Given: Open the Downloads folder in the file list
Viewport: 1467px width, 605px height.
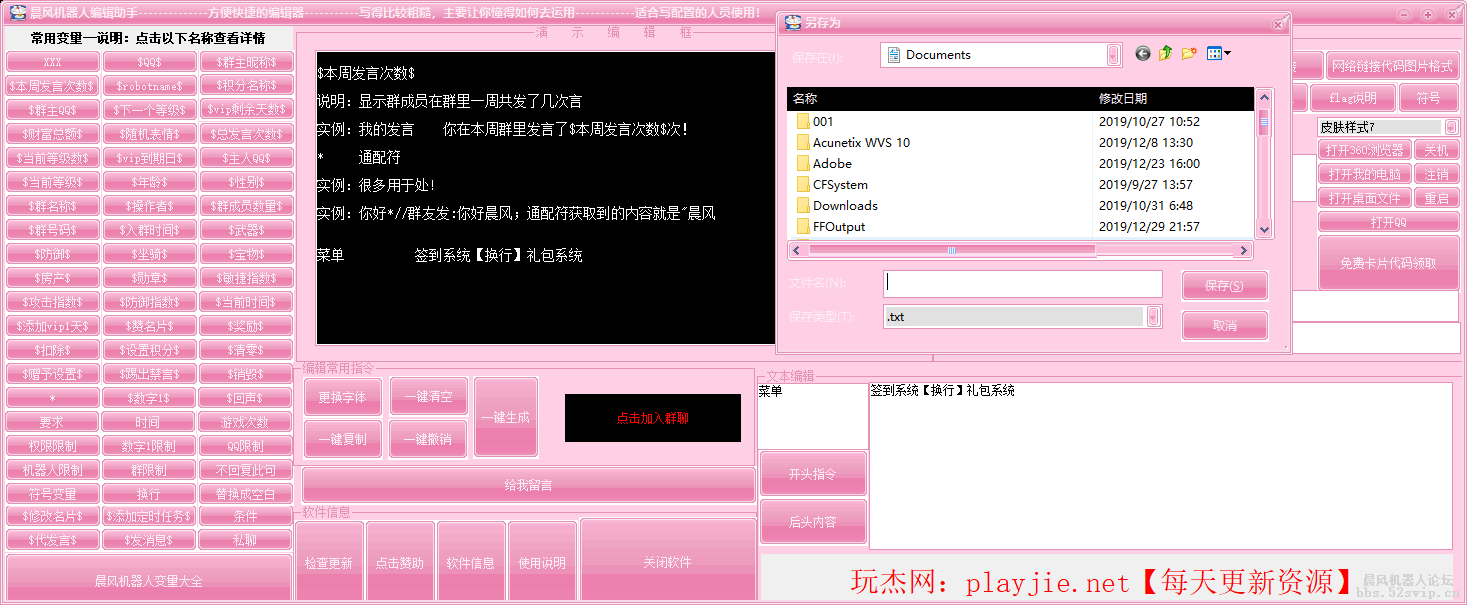Looking at the screenshot, I should [x=844, y=206].
